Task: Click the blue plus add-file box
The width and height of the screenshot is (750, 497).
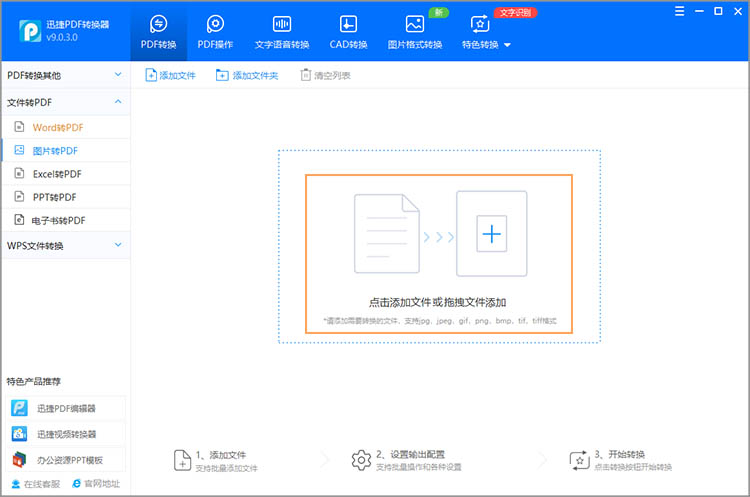Action: point(492,233)
